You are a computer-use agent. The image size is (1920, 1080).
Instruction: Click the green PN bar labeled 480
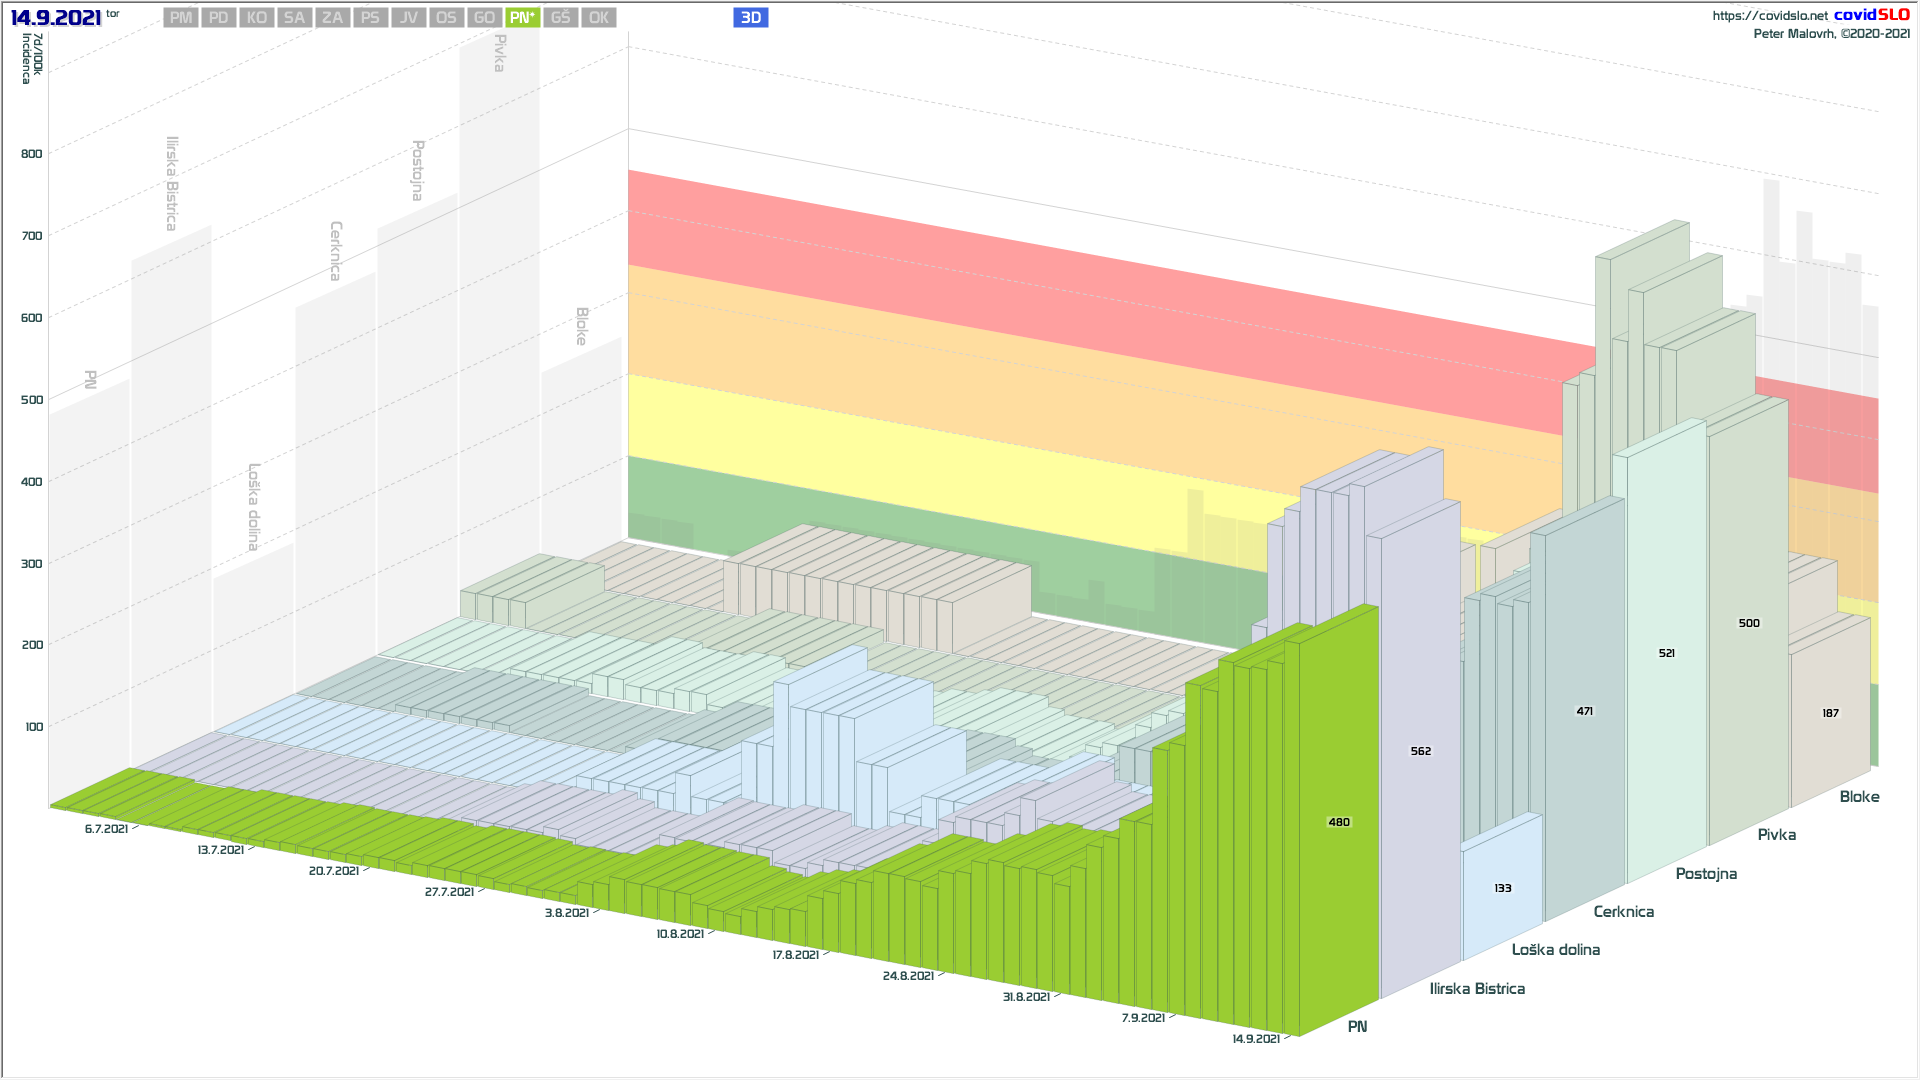1338,822
